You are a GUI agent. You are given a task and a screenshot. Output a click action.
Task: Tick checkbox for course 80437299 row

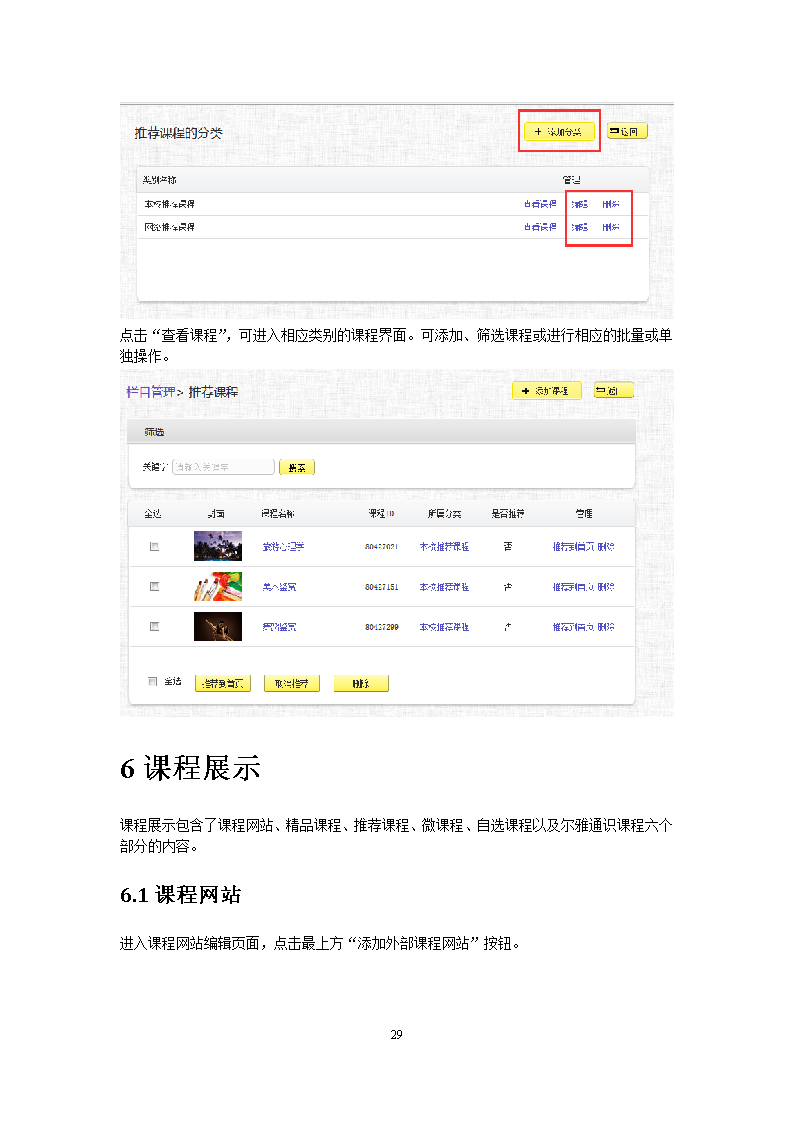(x=154, y=627)
